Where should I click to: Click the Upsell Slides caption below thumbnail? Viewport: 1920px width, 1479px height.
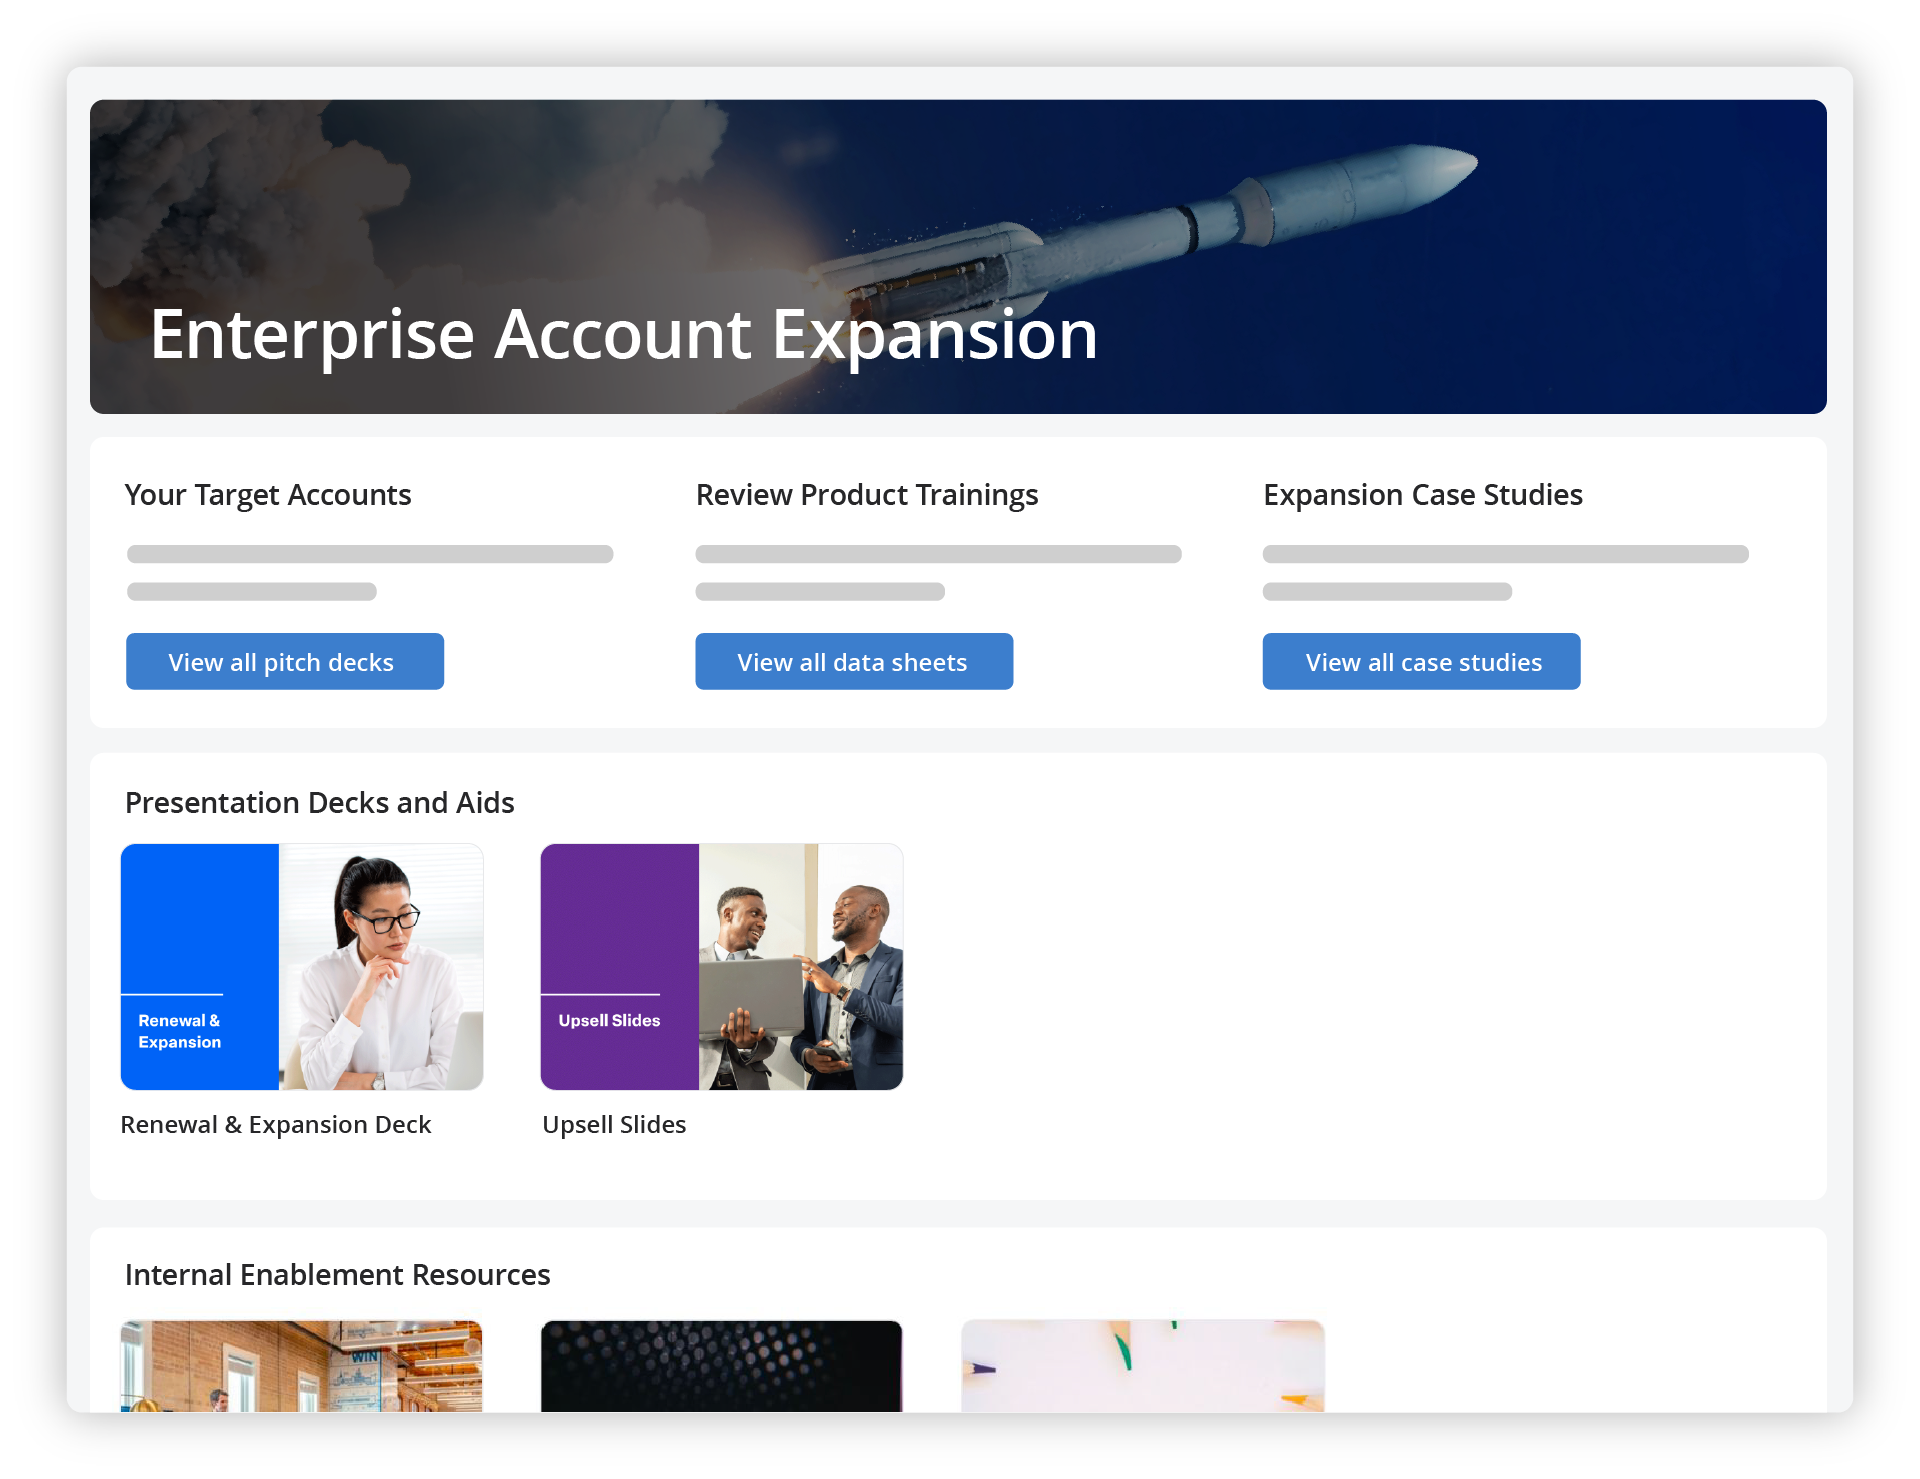tap(613, 1124)
